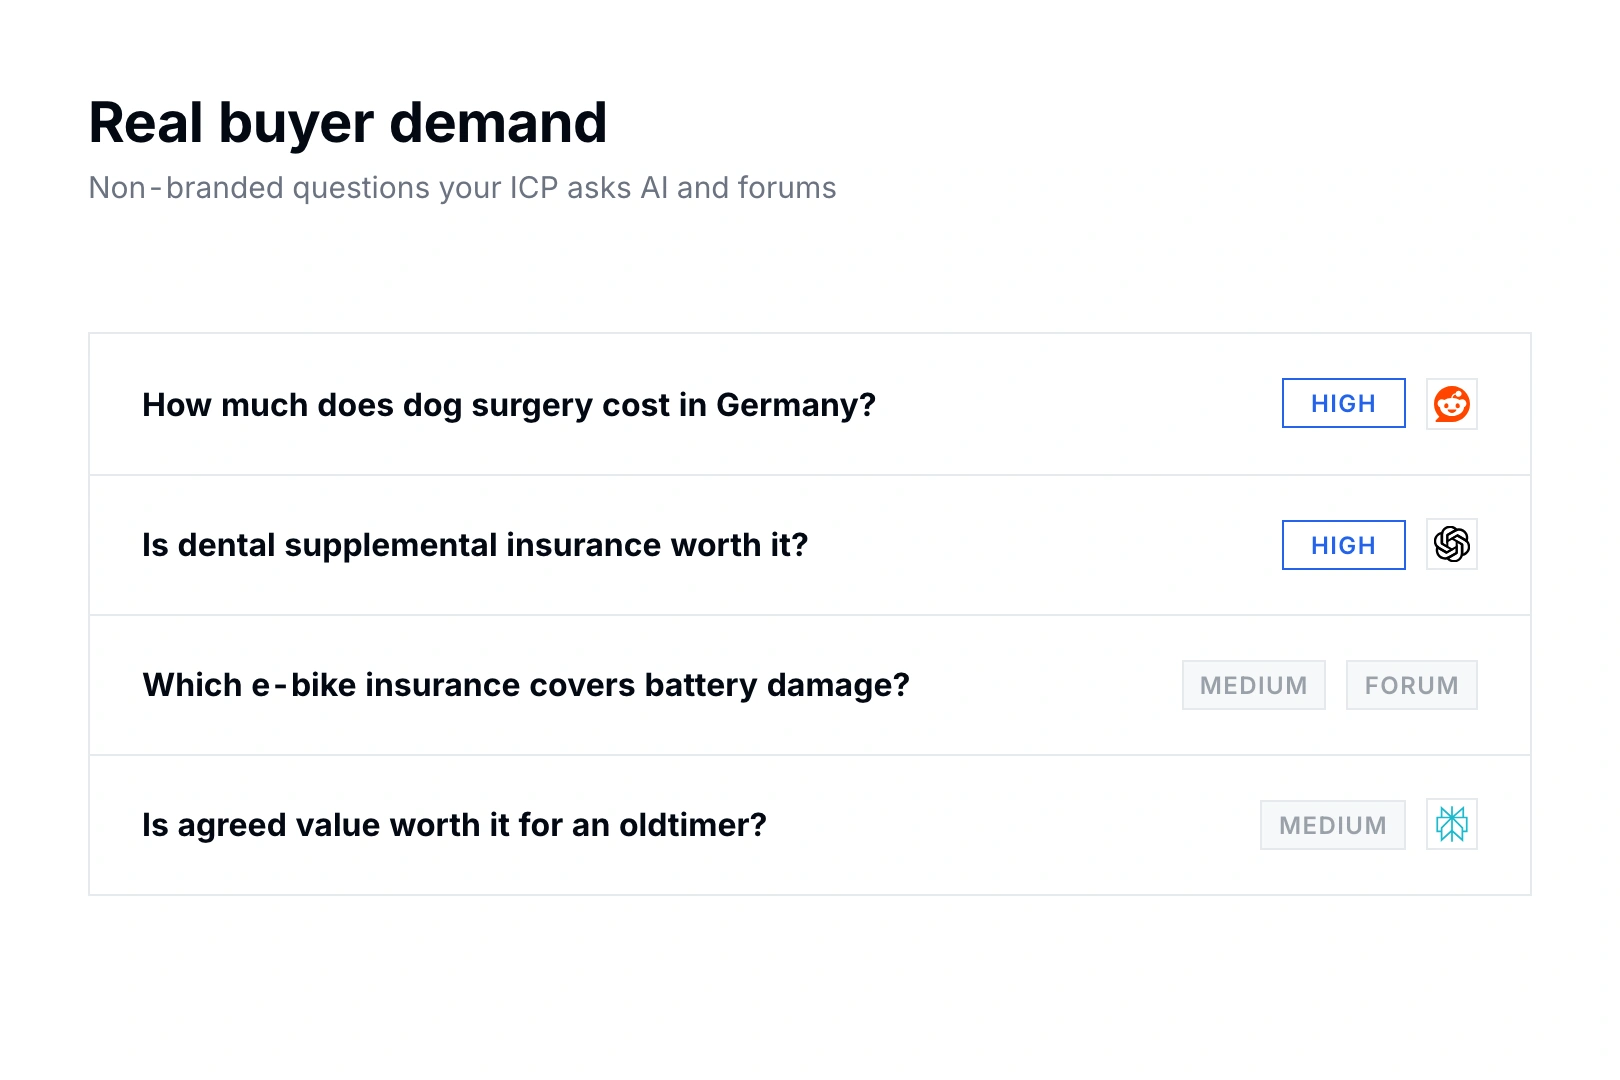Select HIGH badge on dental insurance question
The width and height of the screenshot is (1620, 1080).
(1343, 545)
